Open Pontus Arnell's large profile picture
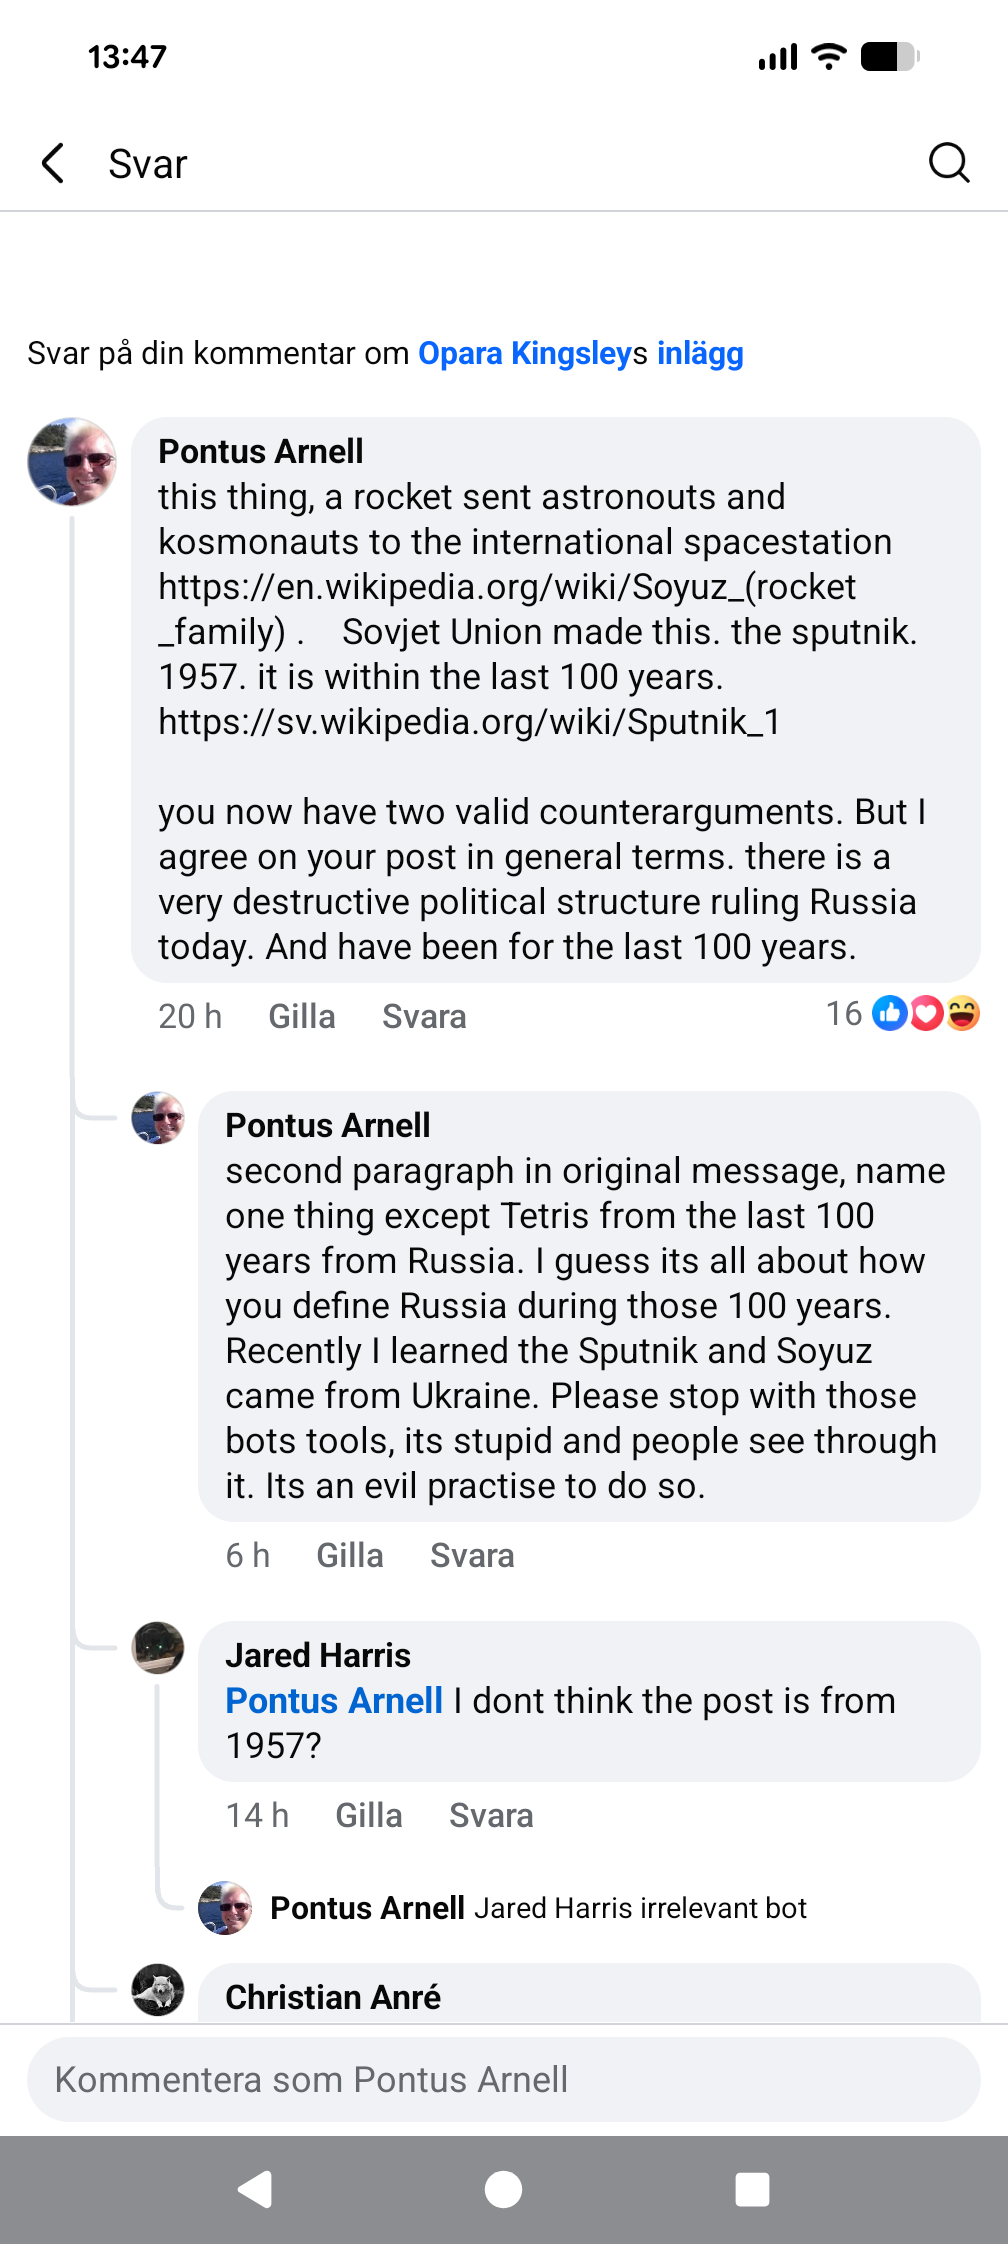 point(72,462)
